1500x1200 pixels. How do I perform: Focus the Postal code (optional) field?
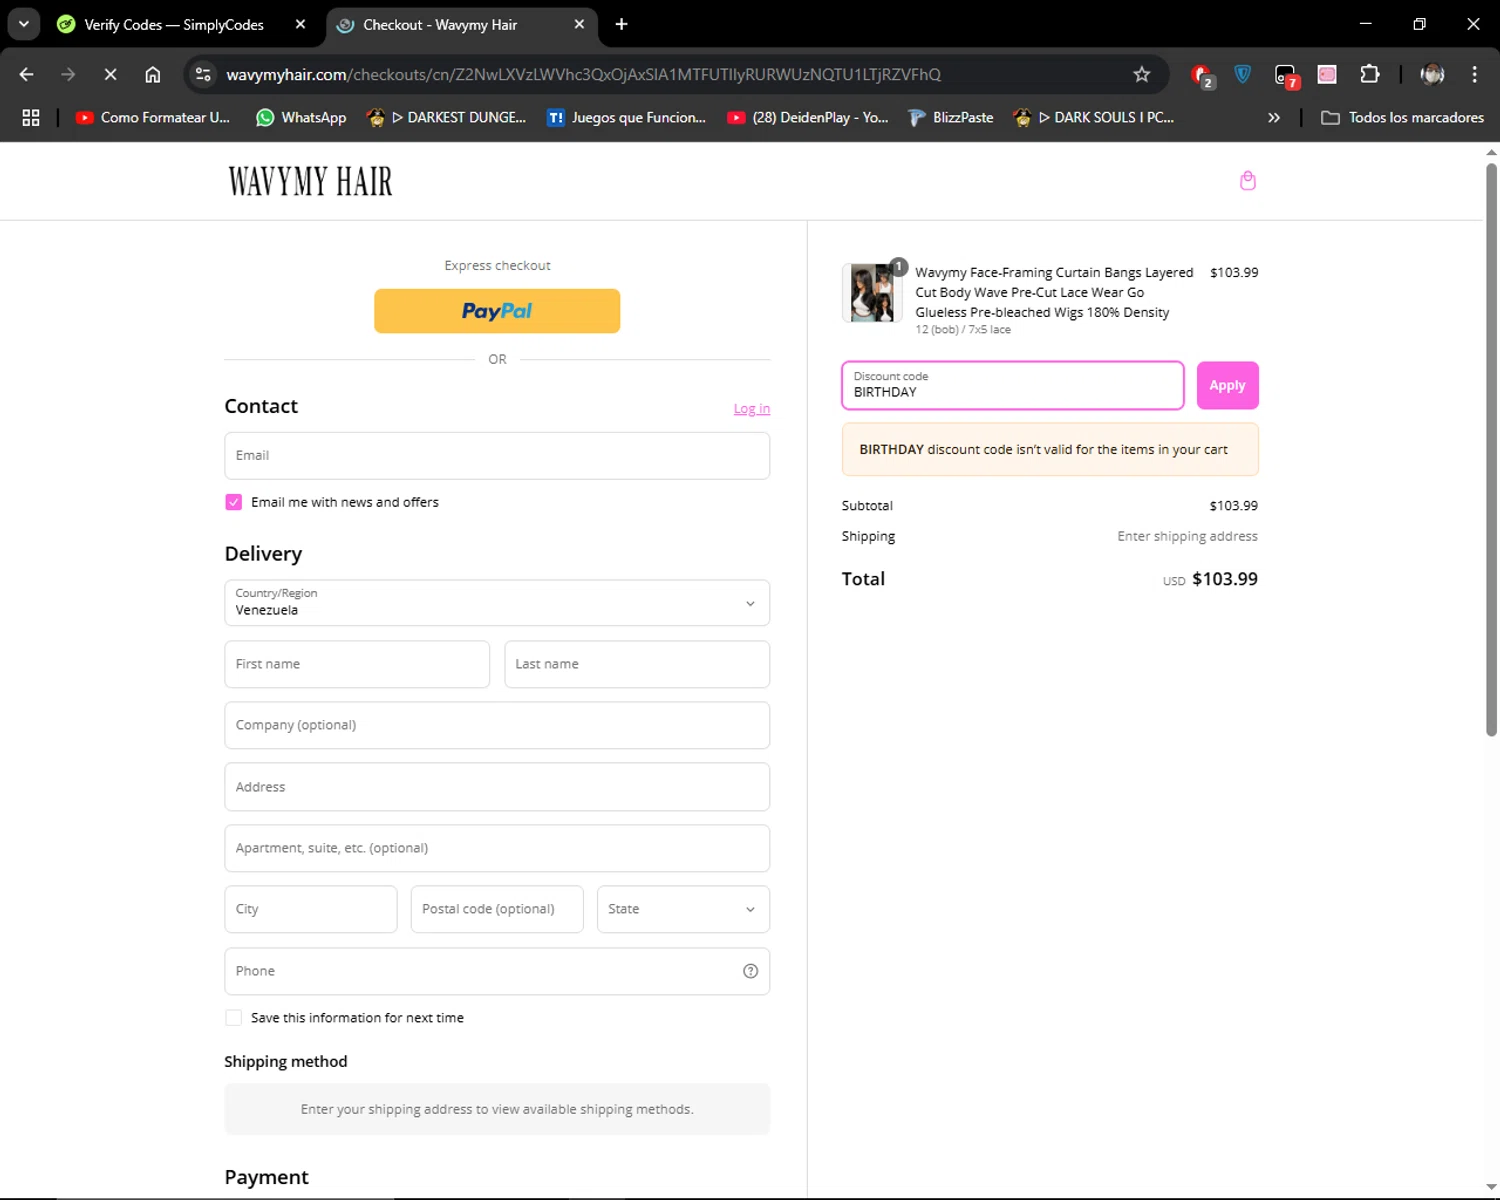click(x=497, y=909)
